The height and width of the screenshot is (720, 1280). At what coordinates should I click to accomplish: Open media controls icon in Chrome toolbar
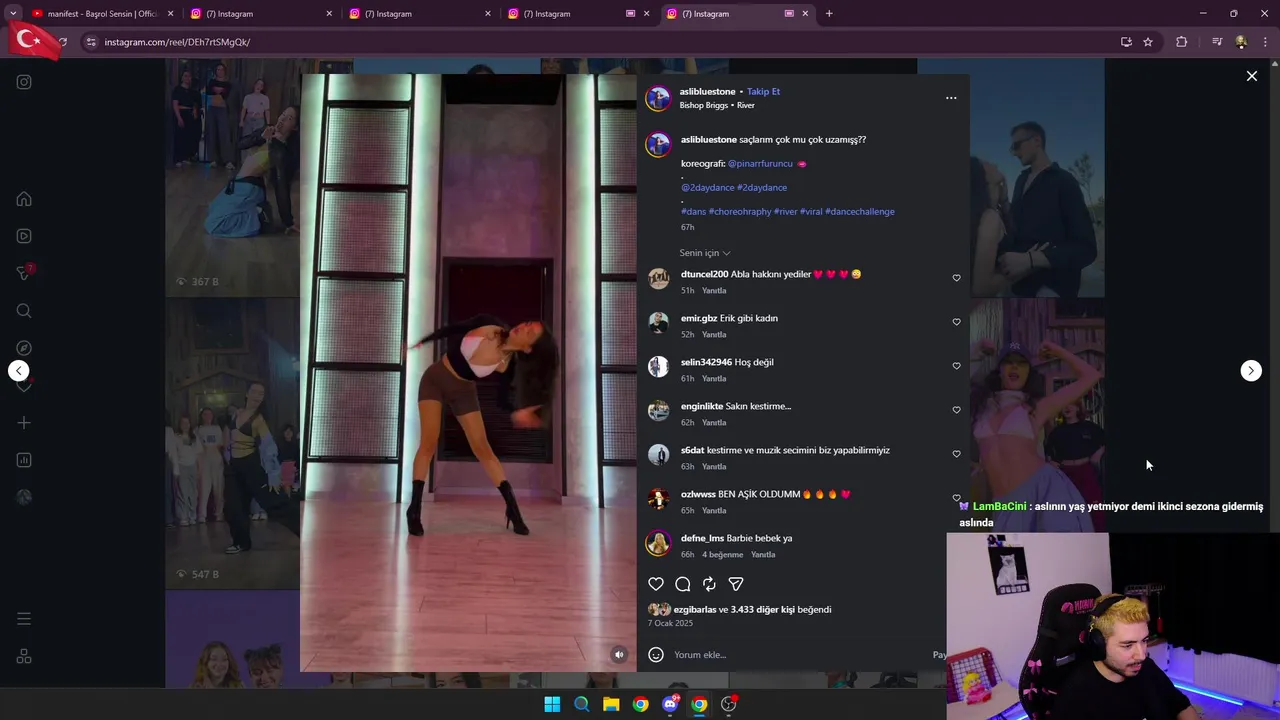tap(1217, 42)
